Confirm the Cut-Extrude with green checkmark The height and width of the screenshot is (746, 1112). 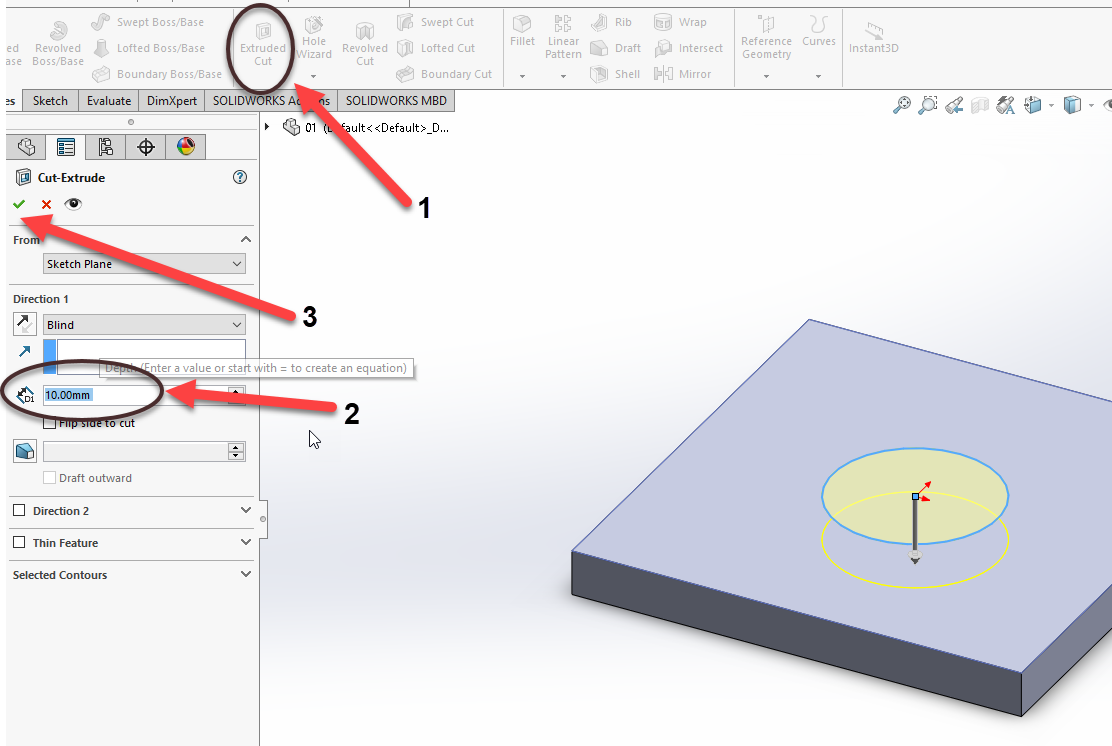tap(20, 203)
